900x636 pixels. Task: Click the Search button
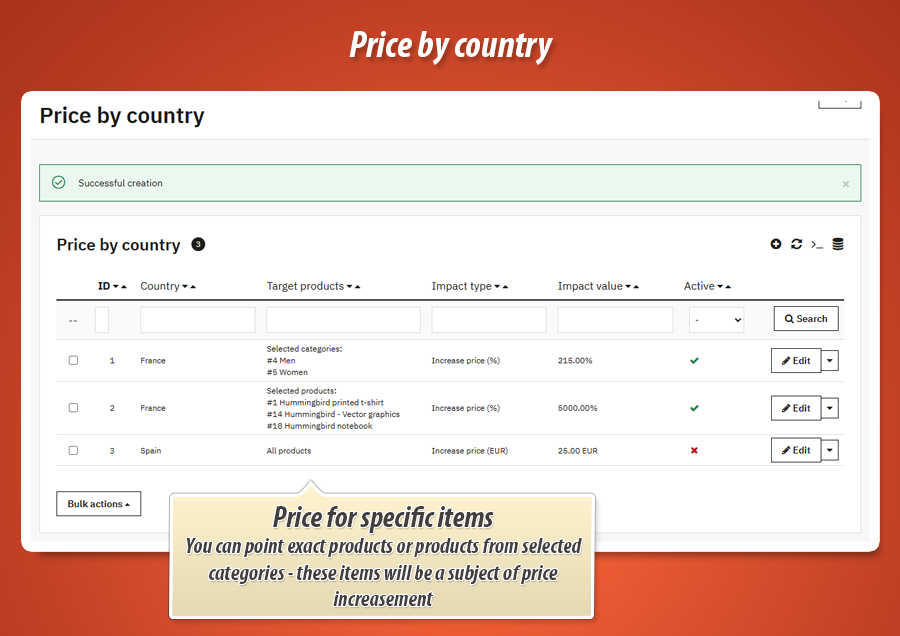coord(806,319)
